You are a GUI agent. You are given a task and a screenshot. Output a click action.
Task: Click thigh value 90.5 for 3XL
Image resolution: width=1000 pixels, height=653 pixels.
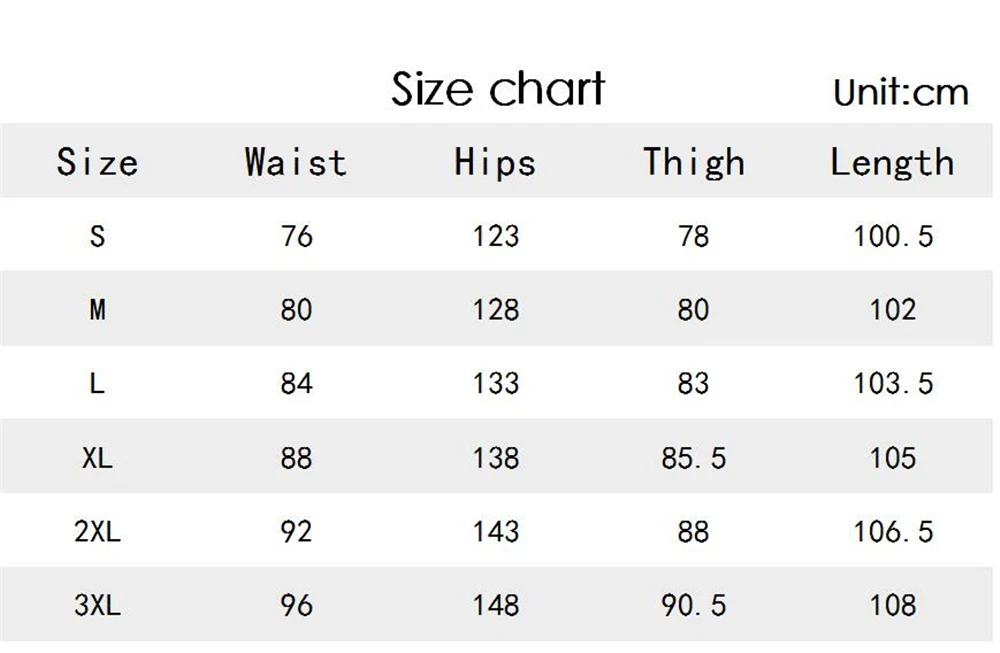[x=694, y=605]
